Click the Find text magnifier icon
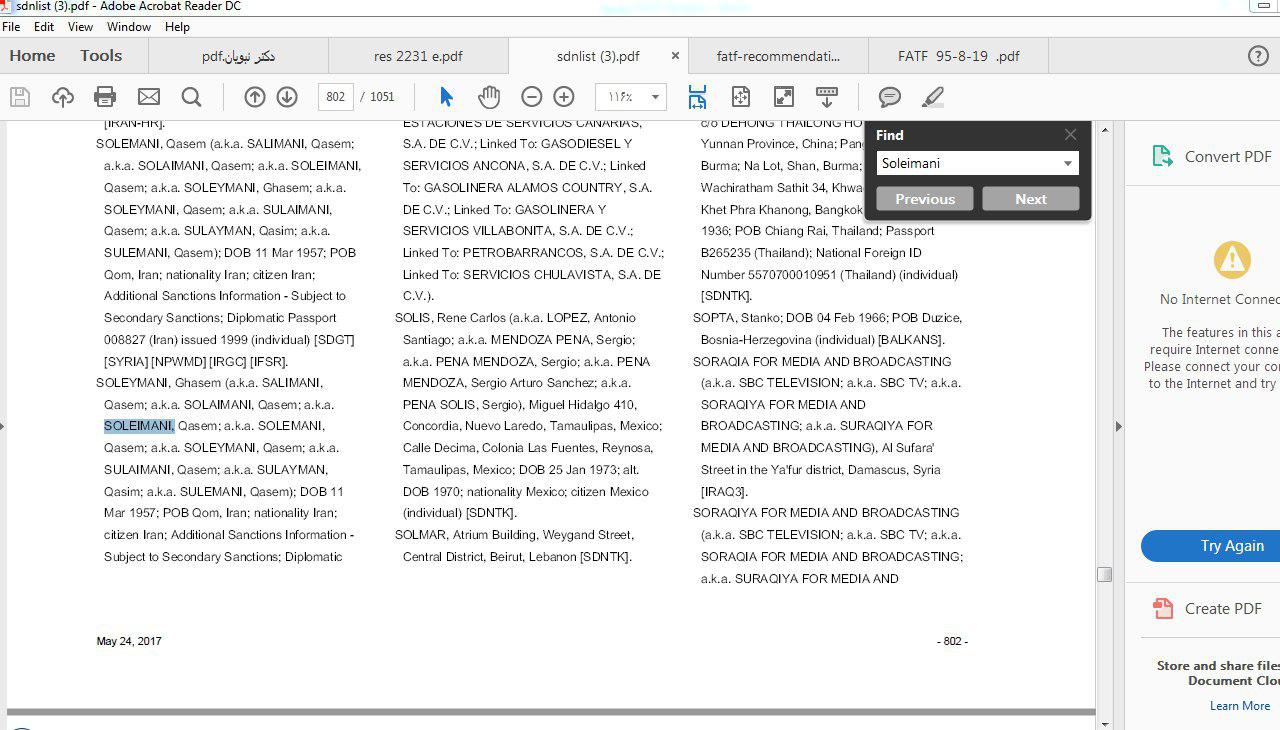This screenshot has height=730, width=1280. click(191, 97)
